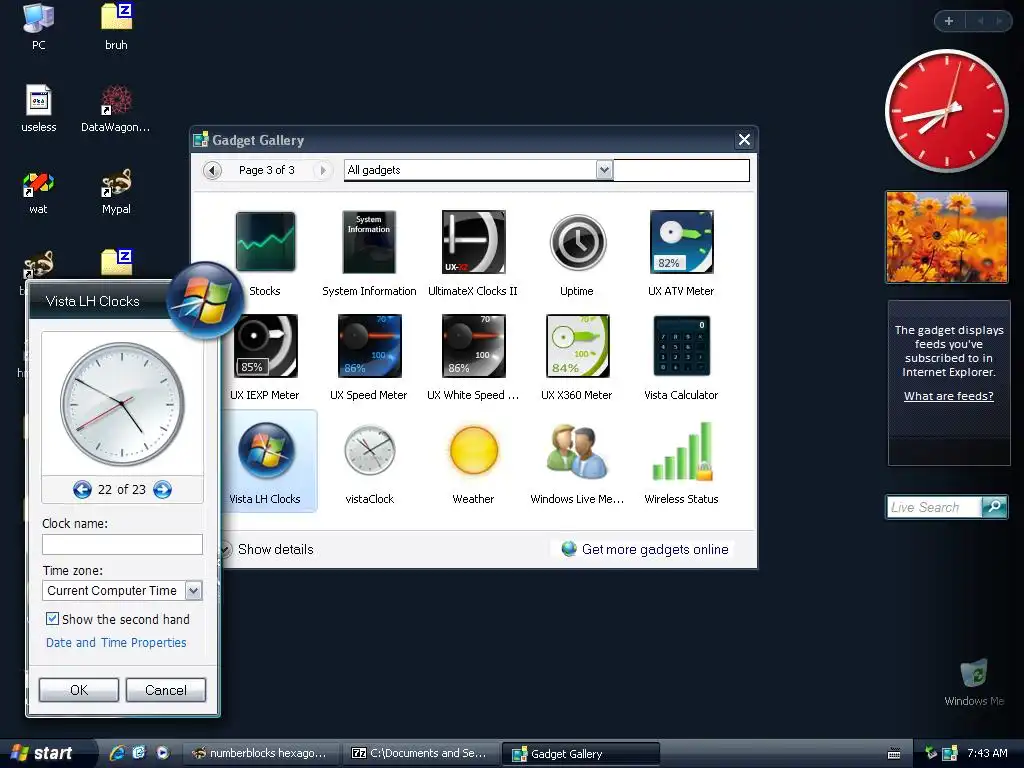Screen dimensions: 1024x768
Task: Open the Mypal desktop shortcut
Action: [116, 193]
